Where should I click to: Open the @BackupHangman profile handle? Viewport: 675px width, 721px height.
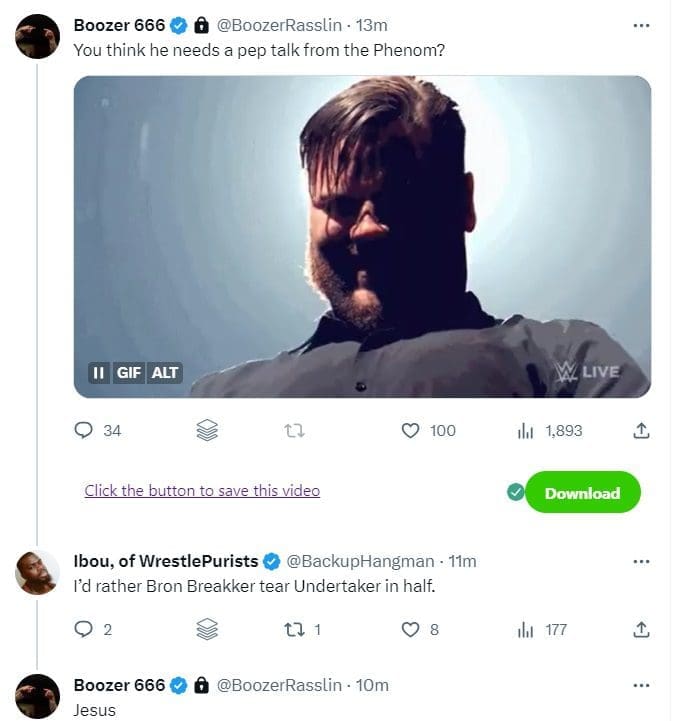(x=361, y=561)
